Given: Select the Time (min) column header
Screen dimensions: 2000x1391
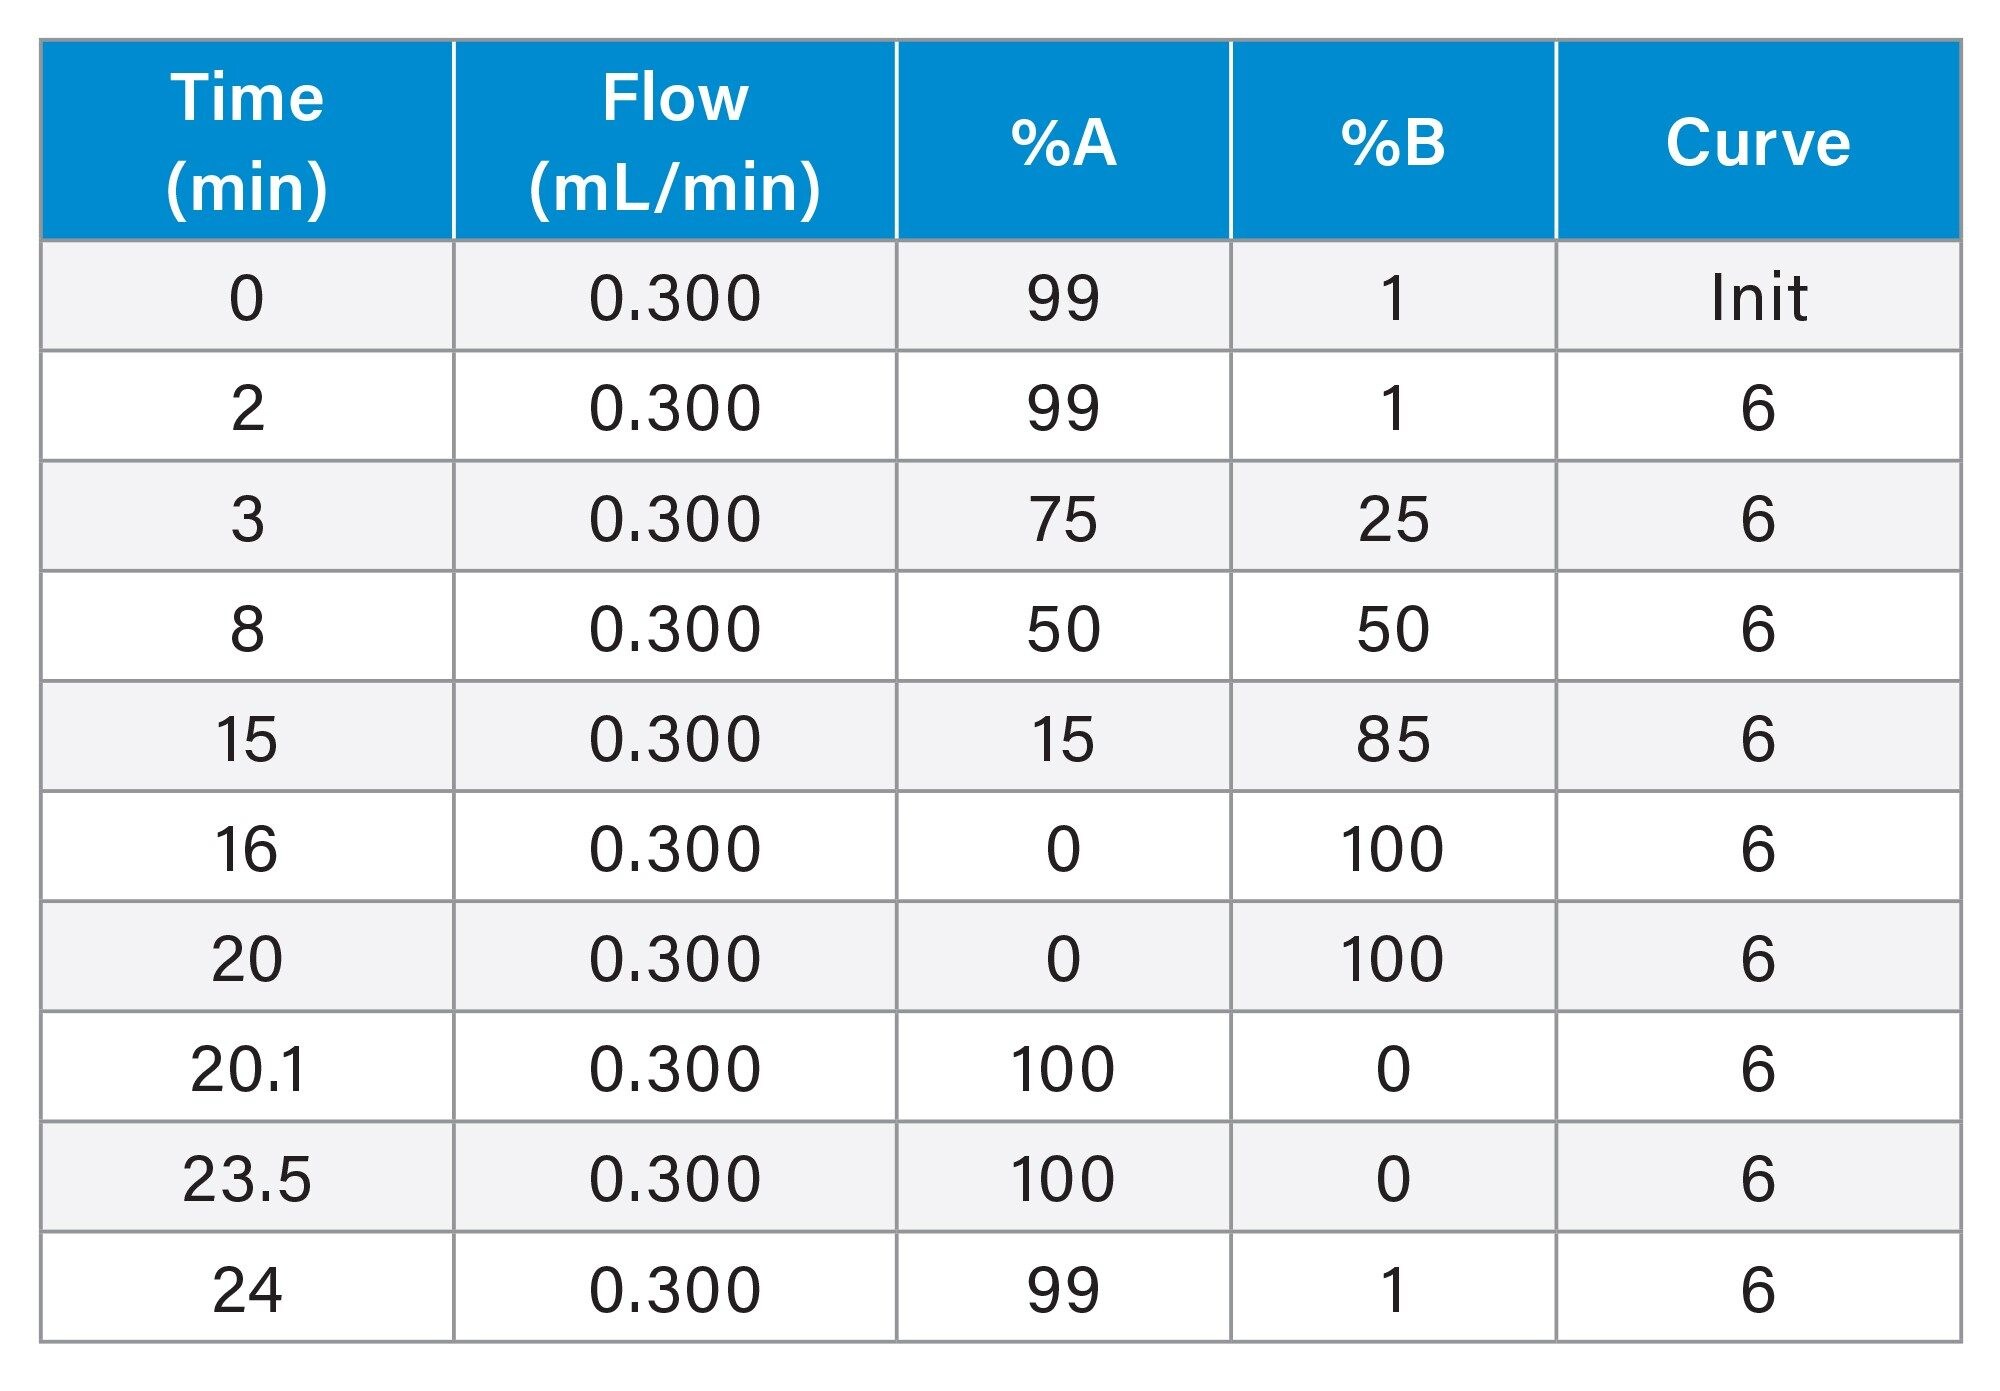Looking at the screenshot, I should coord(247,141).
